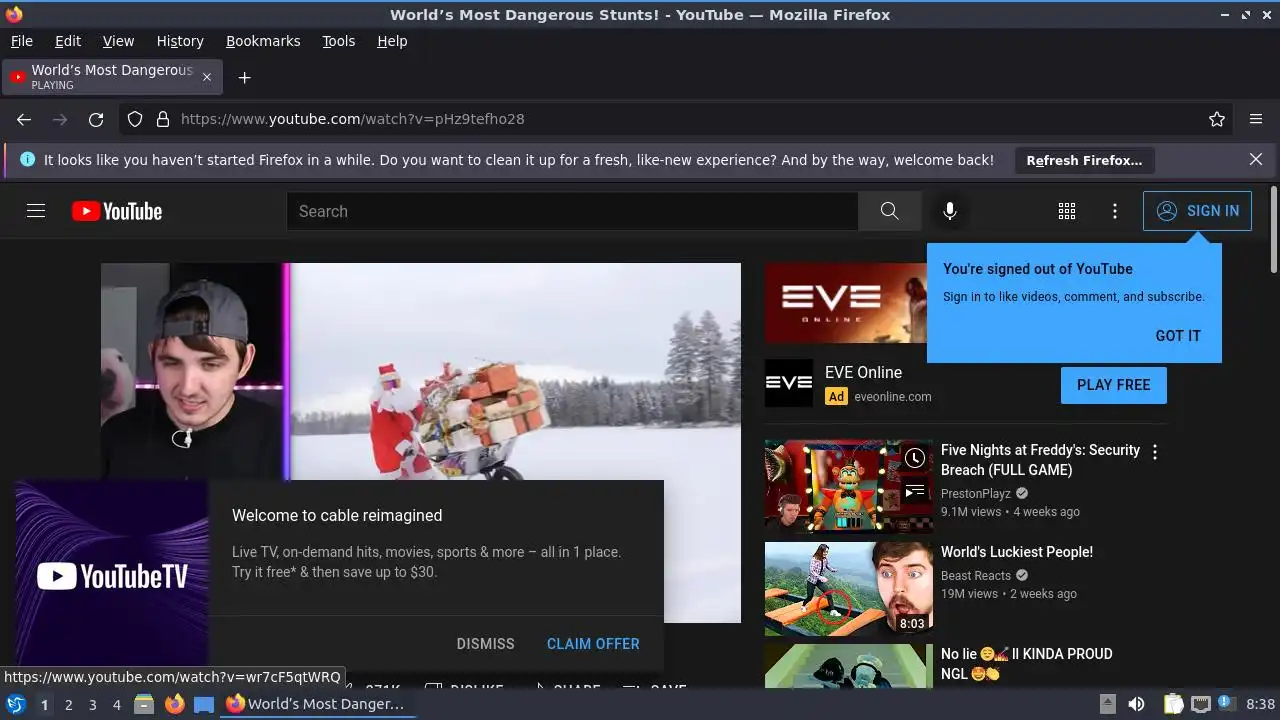Screen dimensions: 1280x720
Task: Open the Help menu
Action: [392, 41]
